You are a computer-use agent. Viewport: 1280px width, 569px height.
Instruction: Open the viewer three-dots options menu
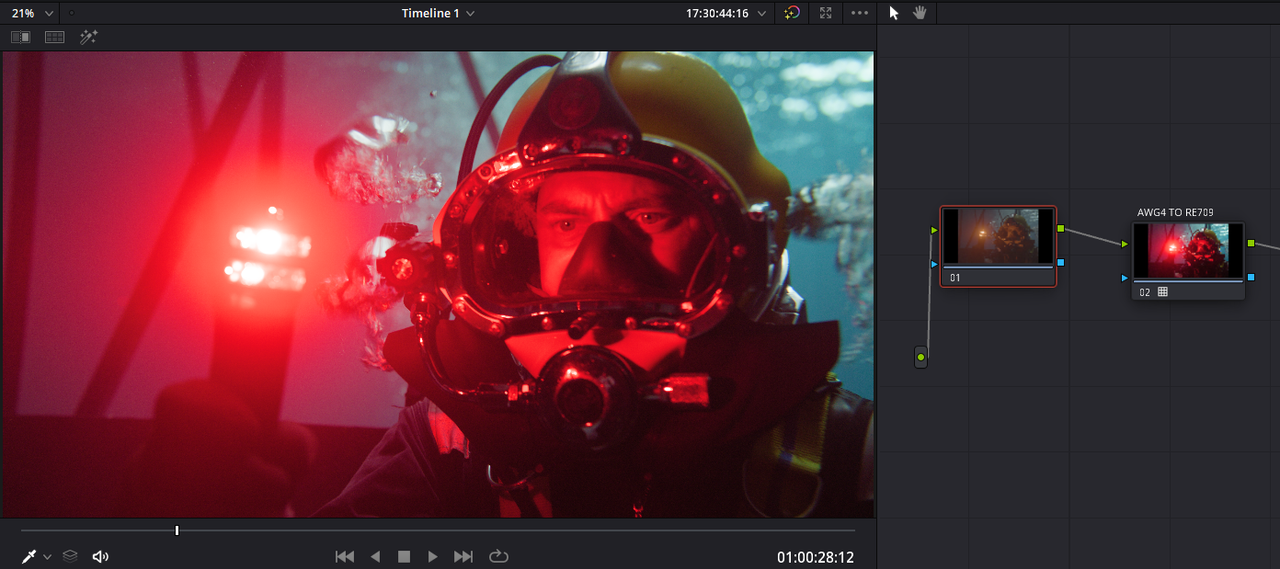click(x=860, y=13)
